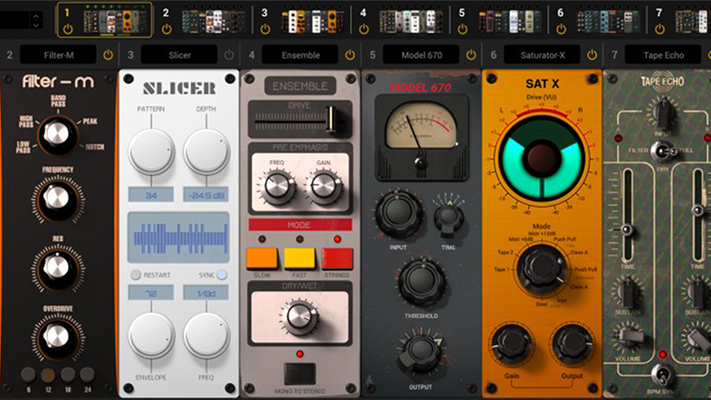711x400 pixels.
Task: Toggle power for rack preset 3
Action: pos(265,29)
